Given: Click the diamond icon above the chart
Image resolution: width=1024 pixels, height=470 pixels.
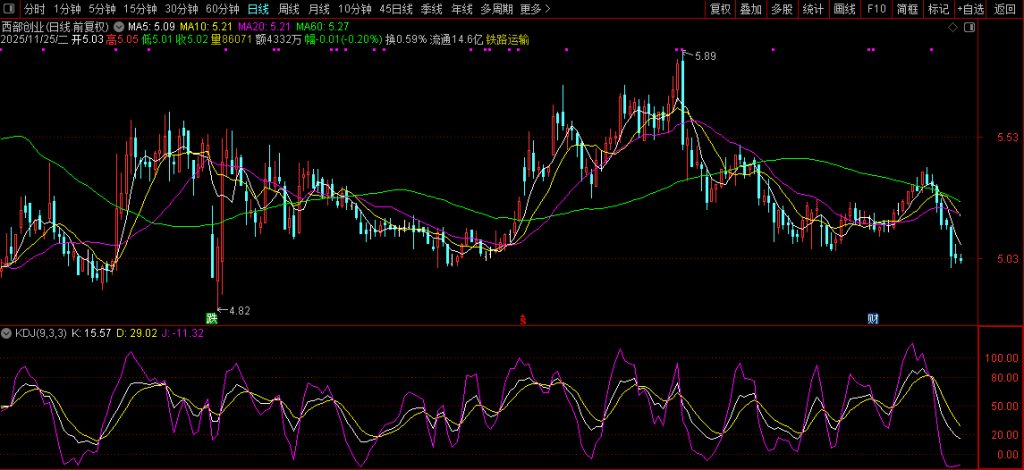Looking at the screenshot, I should pos(953,27).
